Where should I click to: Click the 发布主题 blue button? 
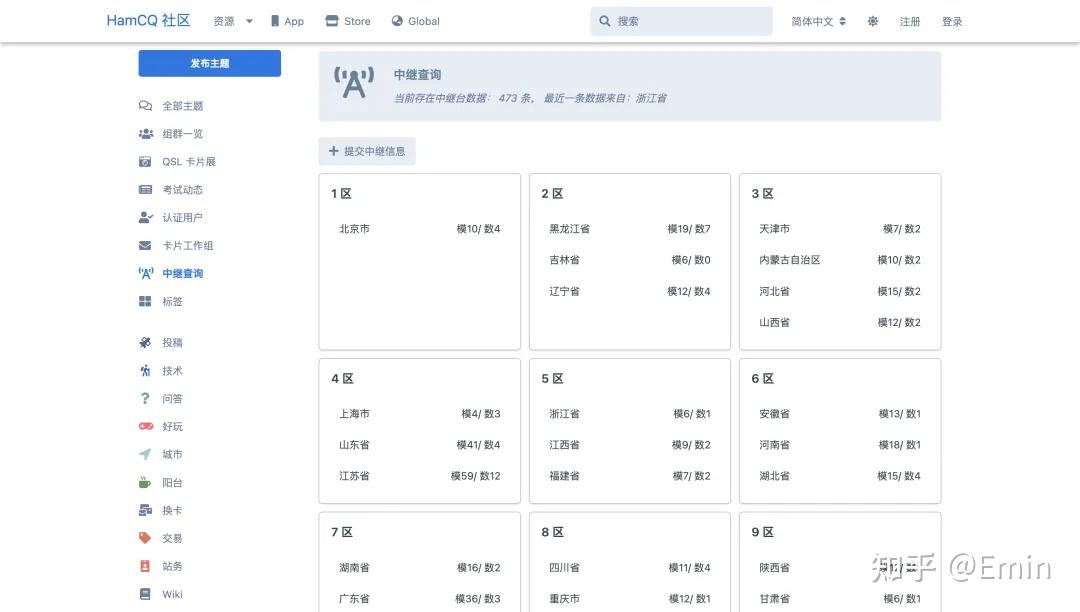tap(209, 62)
